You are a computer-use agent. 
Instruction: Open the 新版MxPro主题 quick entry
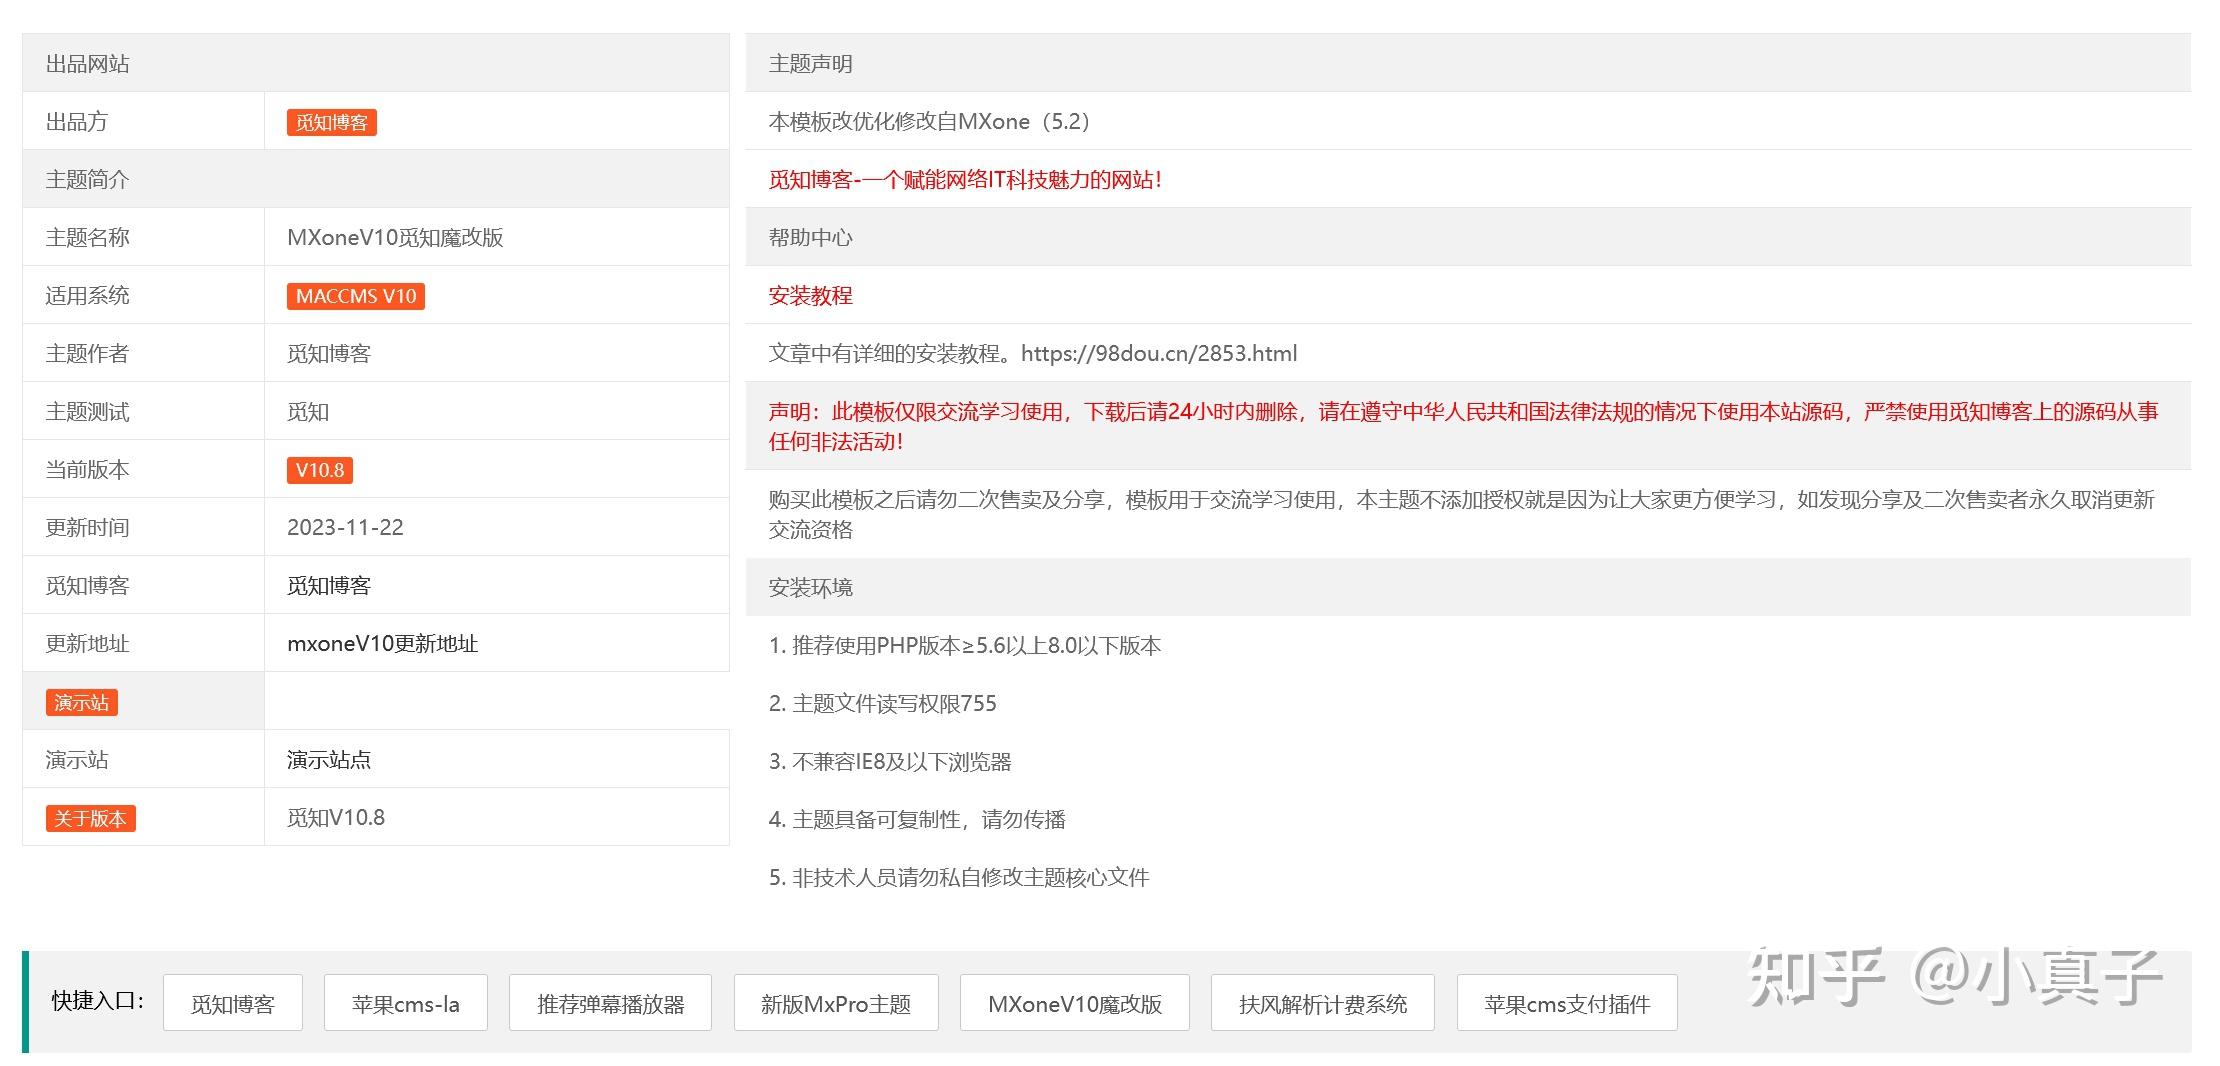pyautogui.click(x=836, y=1002)
